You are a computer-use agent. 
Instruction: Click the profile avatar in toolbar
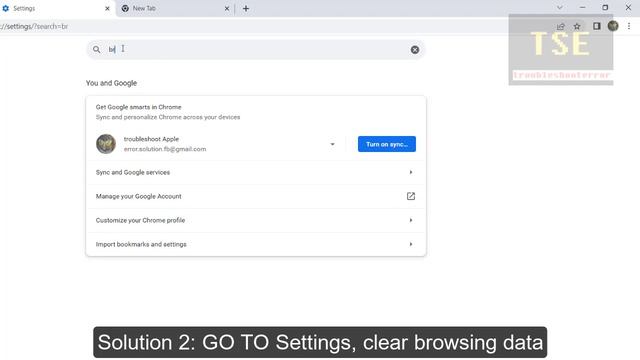click(x=613, y=26)
